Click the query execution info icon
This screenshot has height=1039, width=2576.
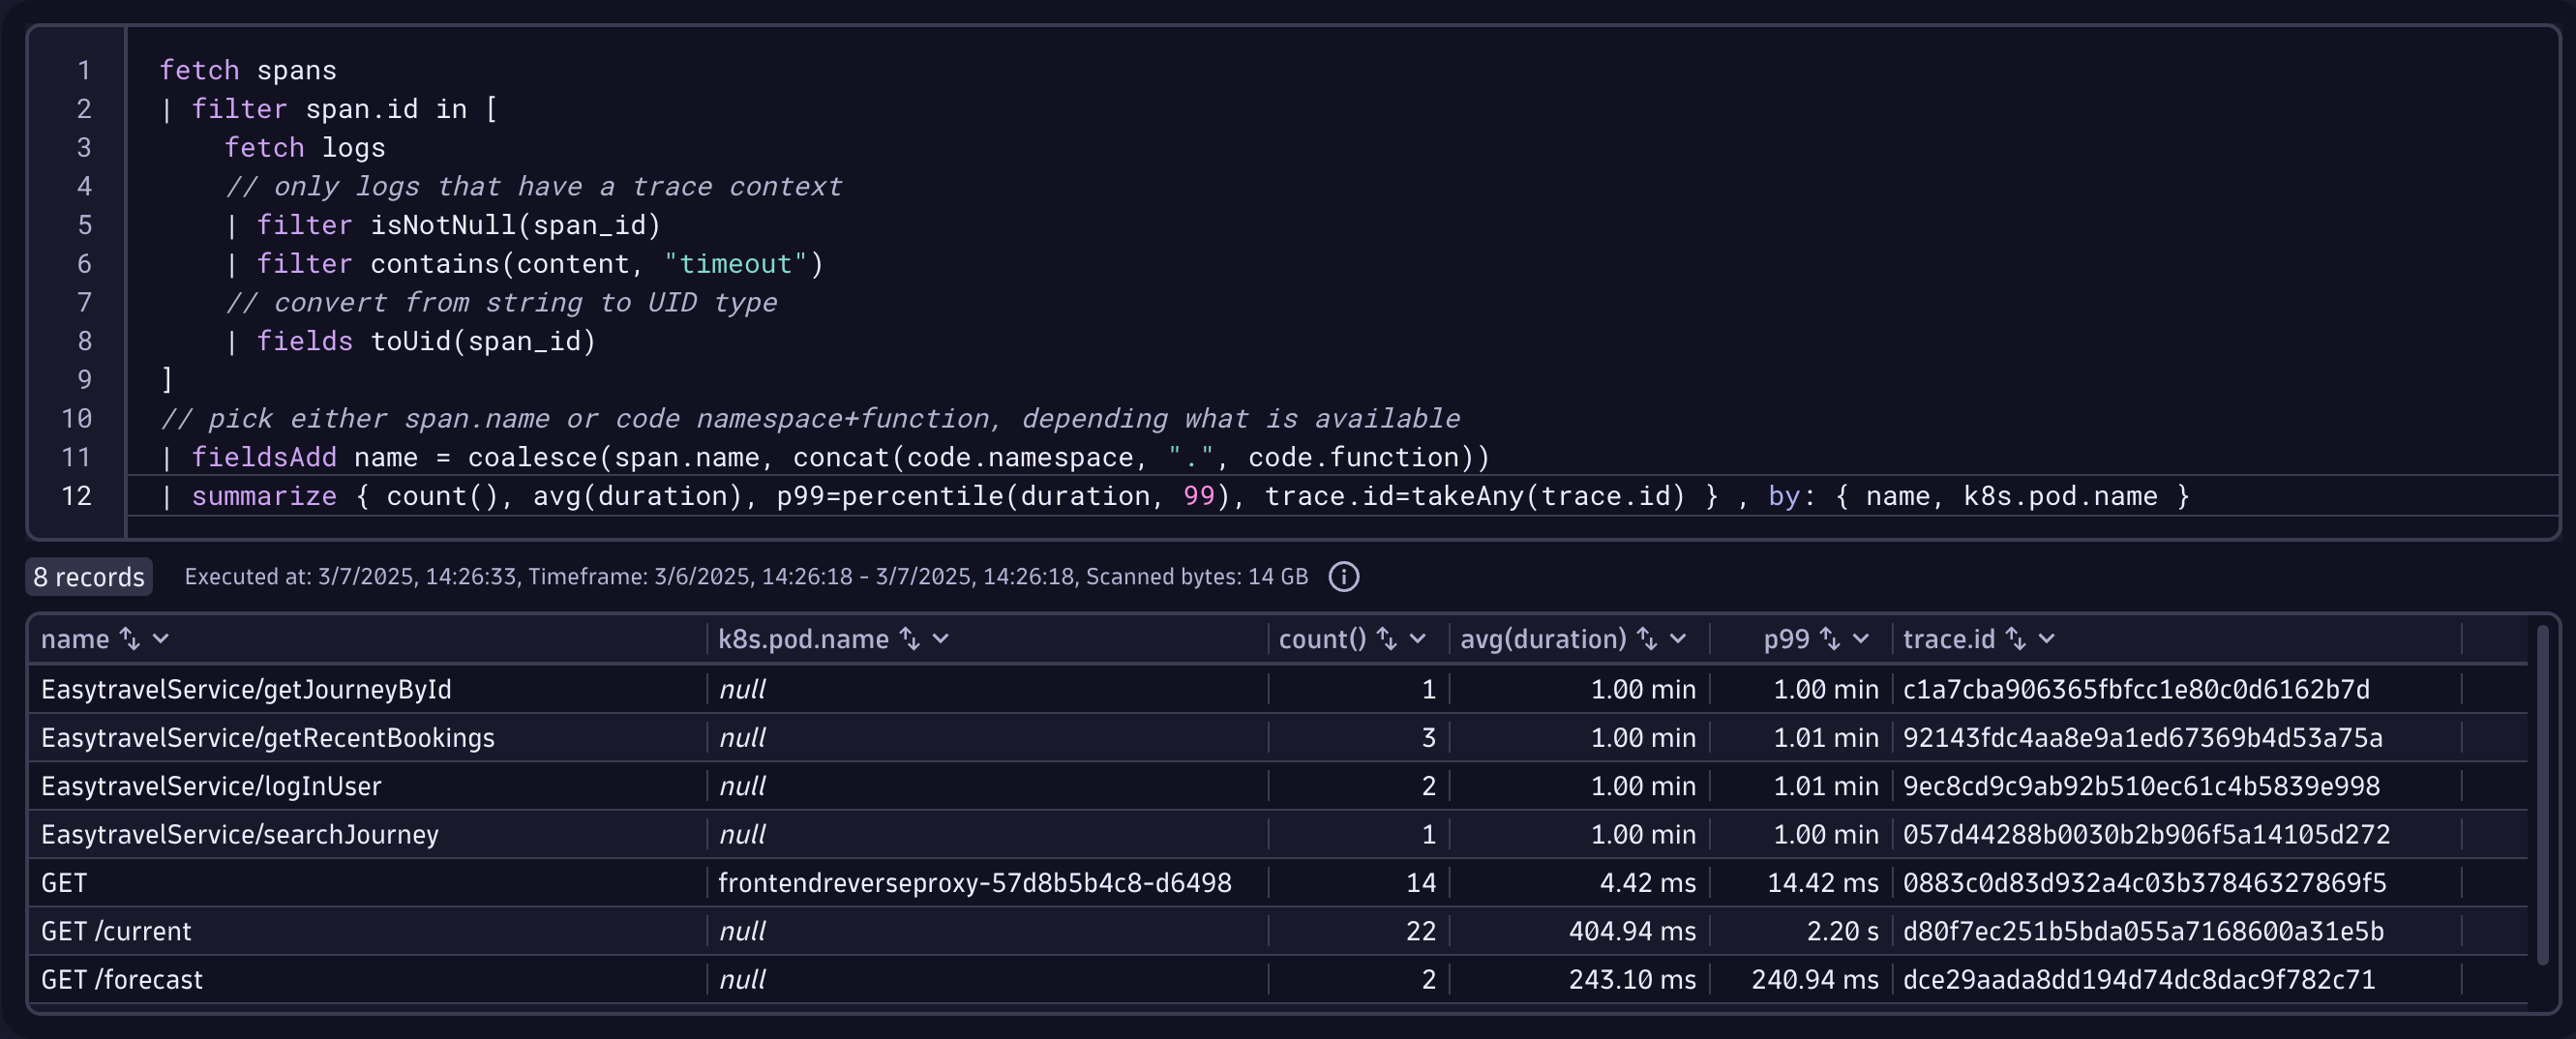pyautogui.click(x=1343, y=577)
